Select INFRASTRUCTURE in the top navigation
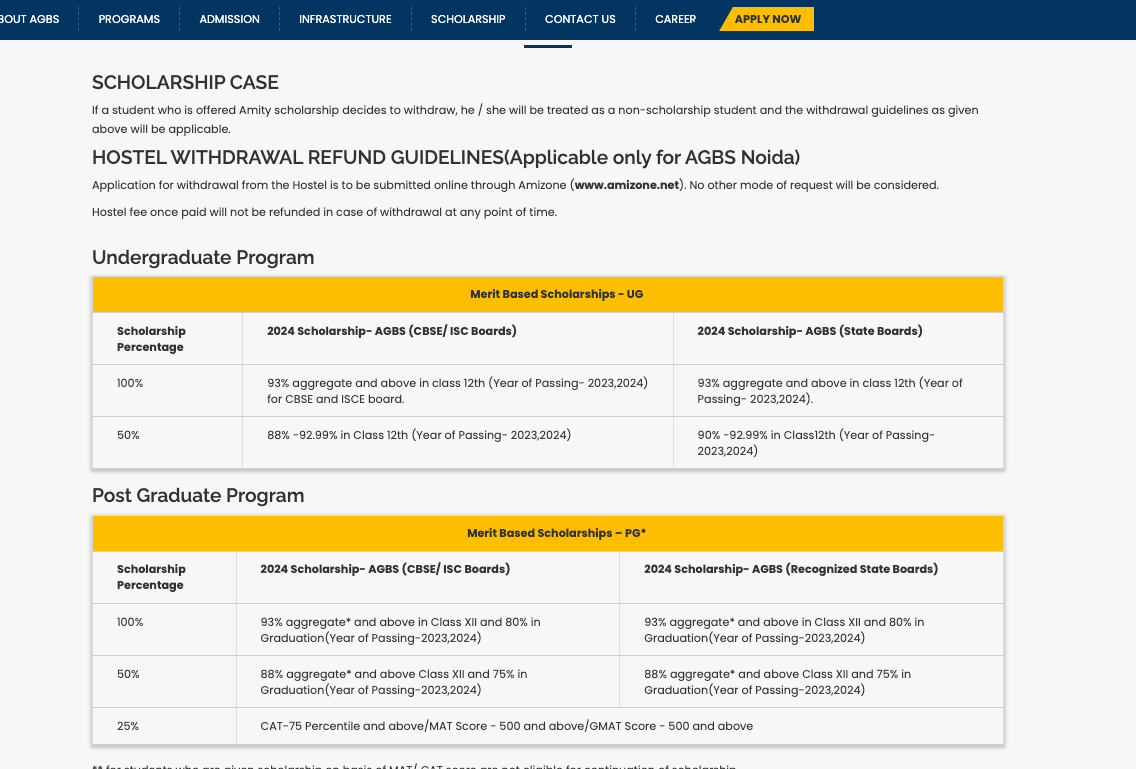Image resolution: width=1136 pixels, height=769 pixels. pos(345,19)
